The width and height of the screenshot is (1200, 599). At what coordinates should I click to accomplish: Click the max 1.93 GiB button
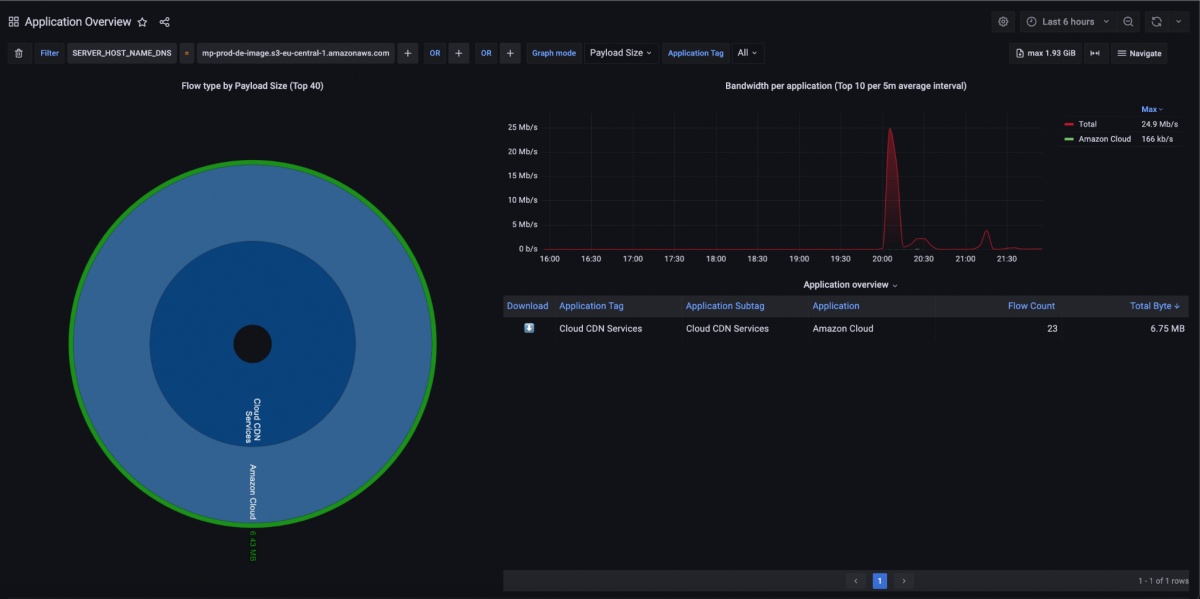coord(1045,53)
